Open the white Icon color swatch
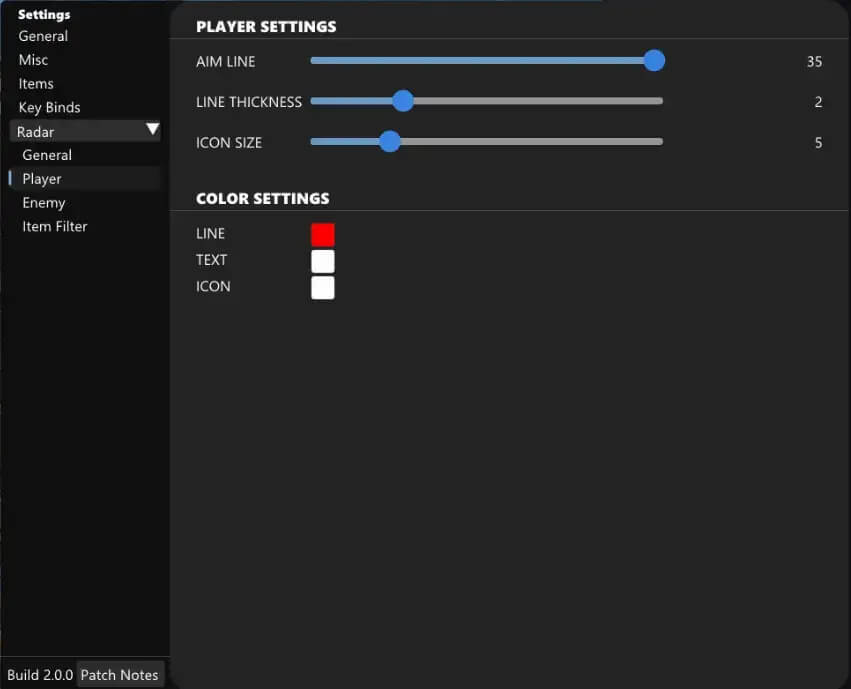The height and width of the screenshot is (689, 851). point(322,288)
